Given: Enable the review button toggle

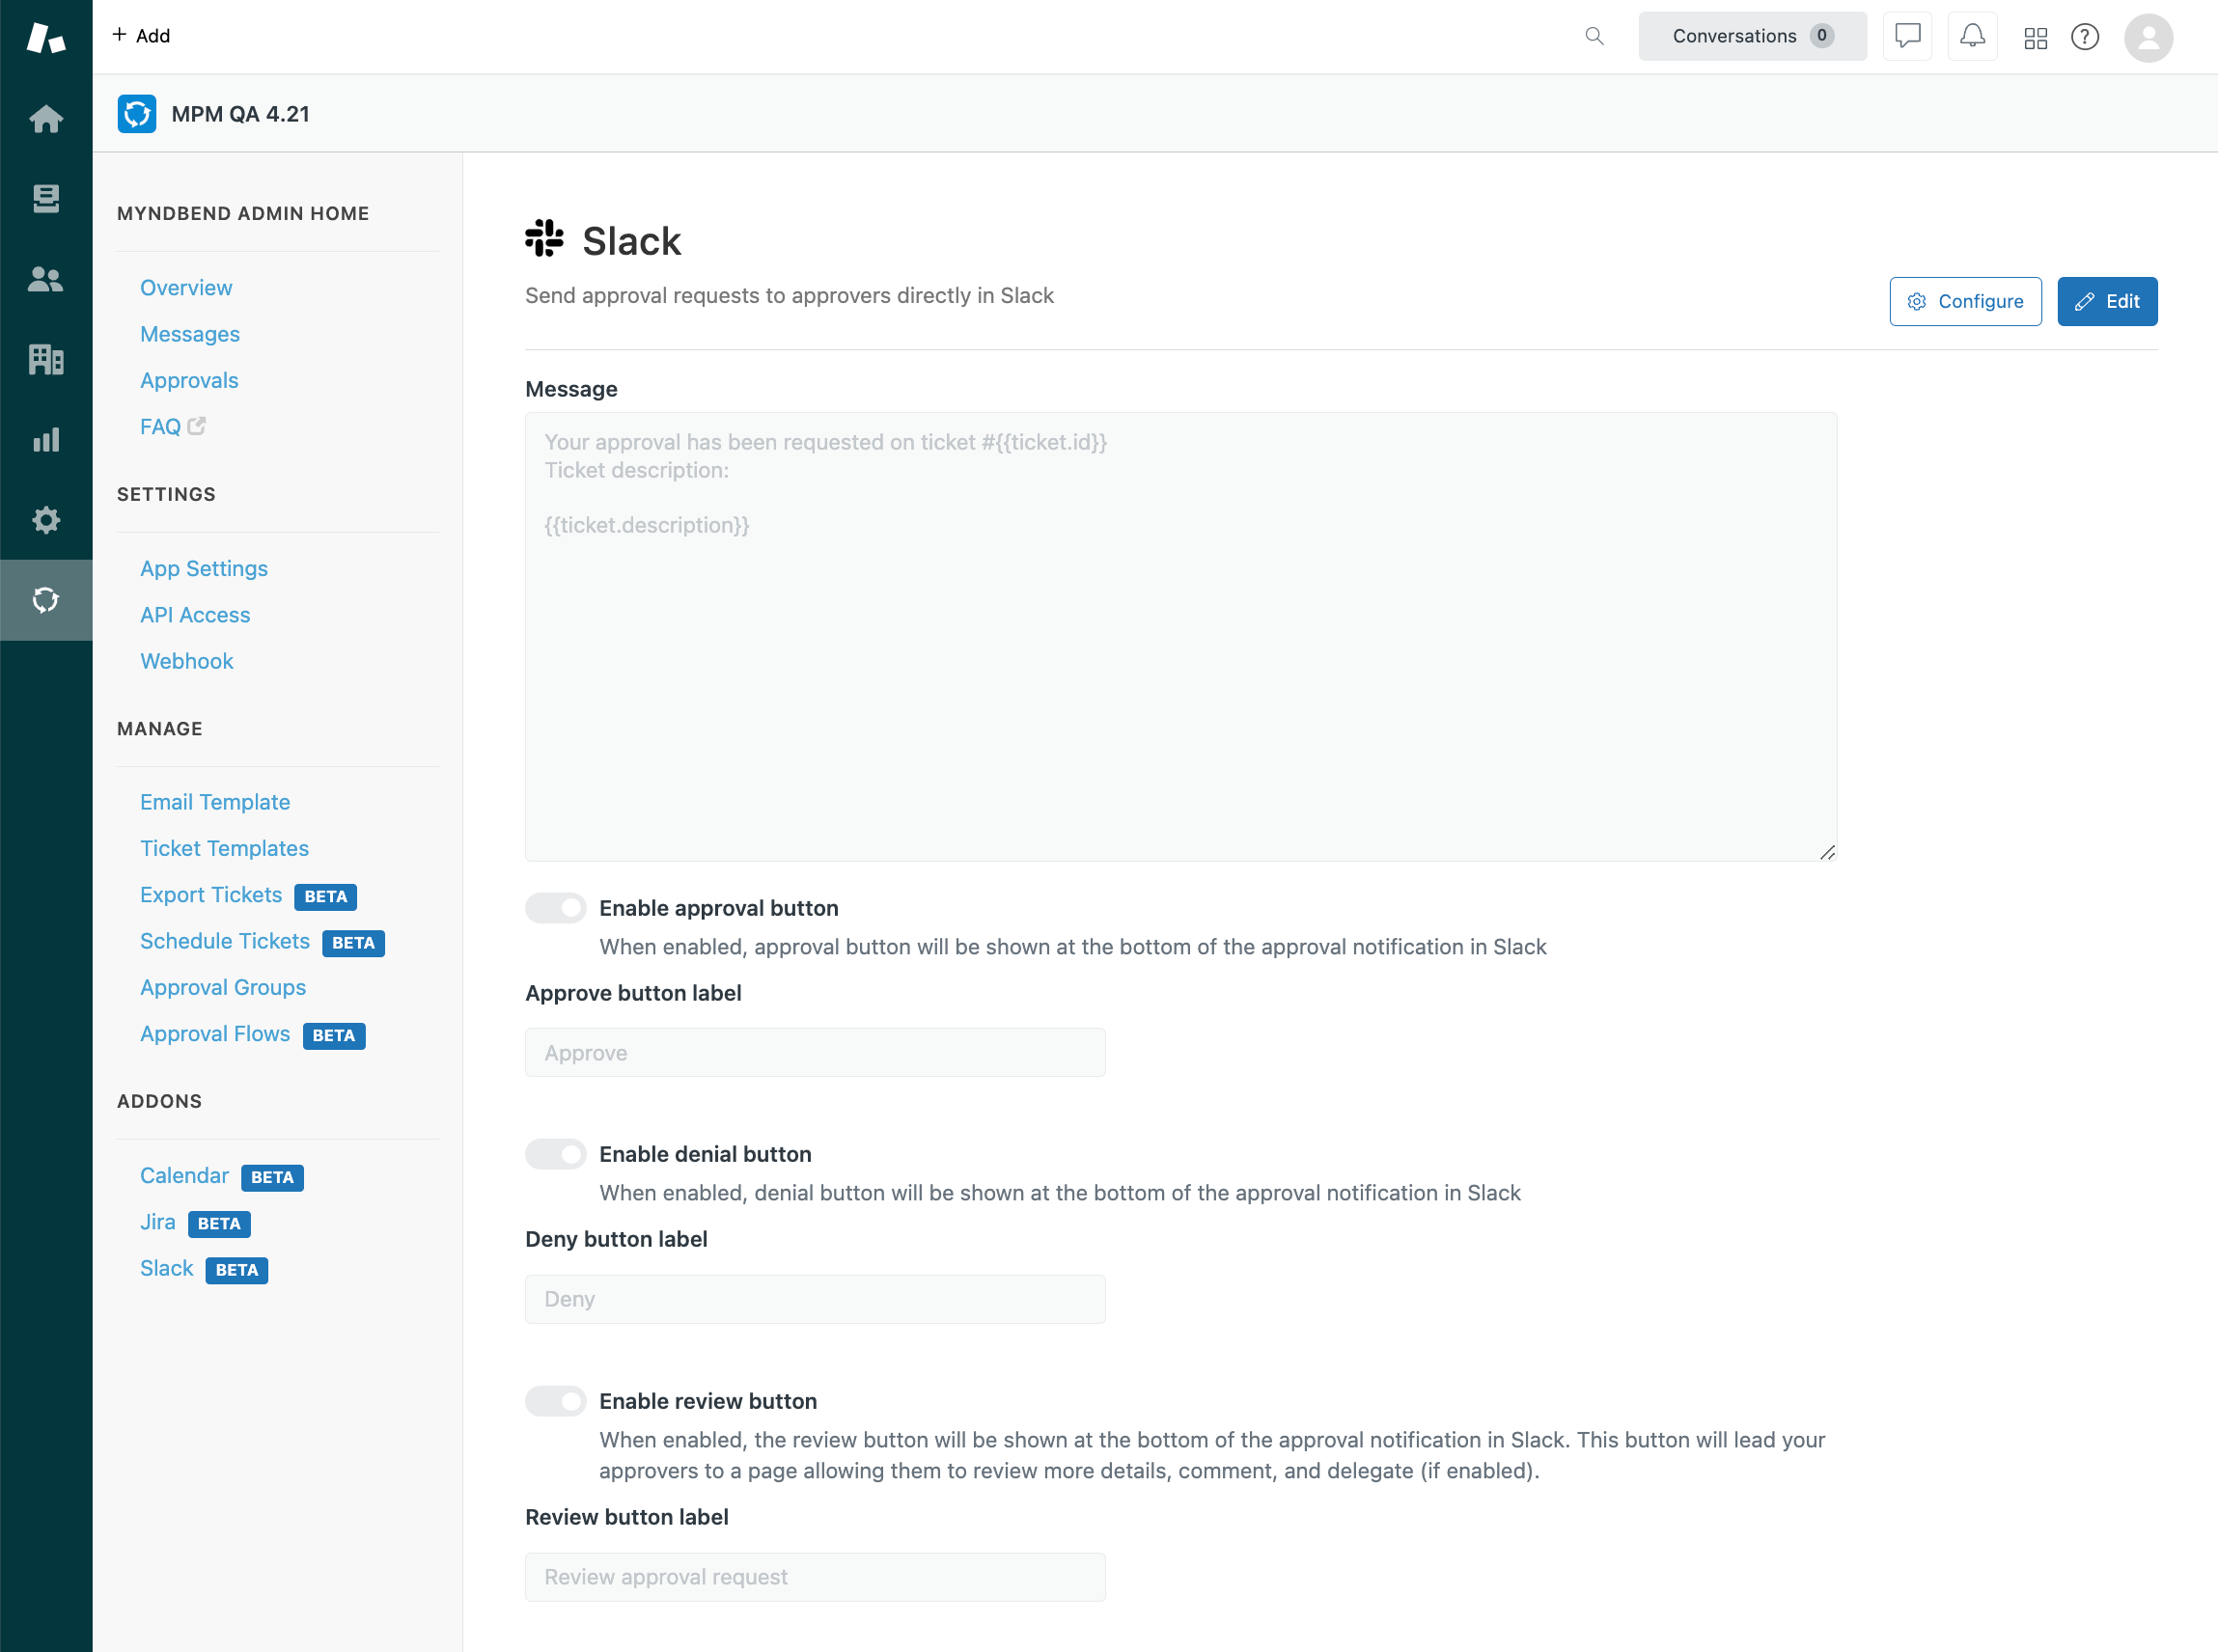Looking at the screenshot, I should point(555,1400).
